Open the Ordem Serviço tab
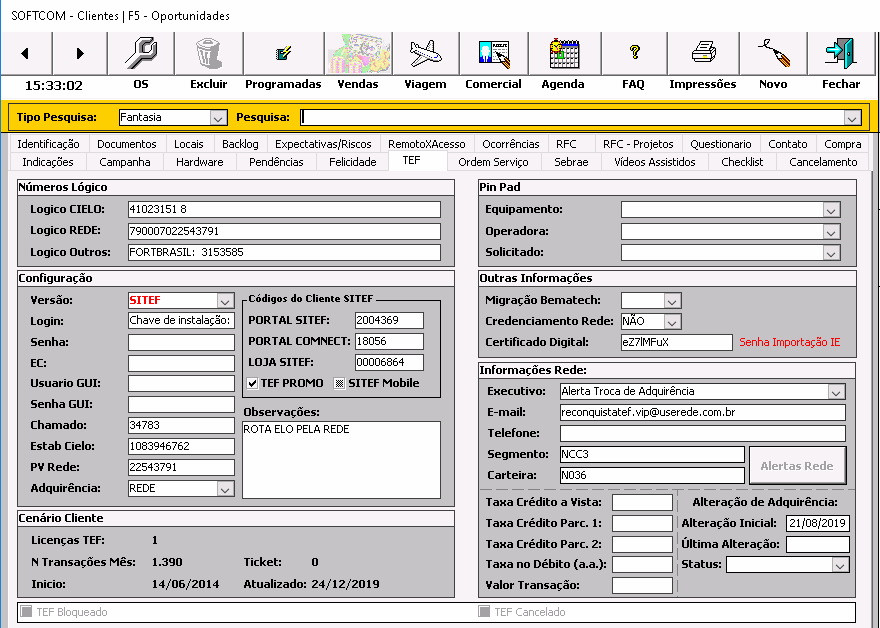The height and width of the screenshot is (628, 880). pos(493,162)
